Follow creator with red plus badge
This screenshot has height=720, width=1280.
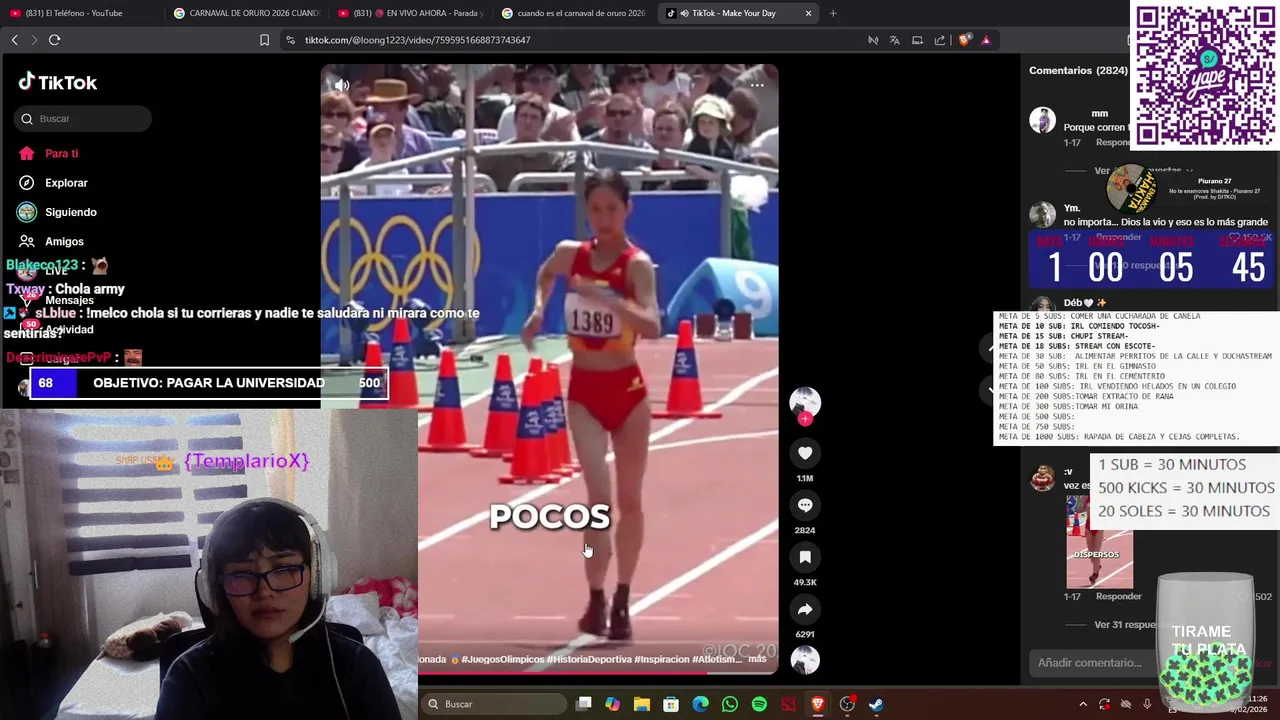tap(805, 419)
